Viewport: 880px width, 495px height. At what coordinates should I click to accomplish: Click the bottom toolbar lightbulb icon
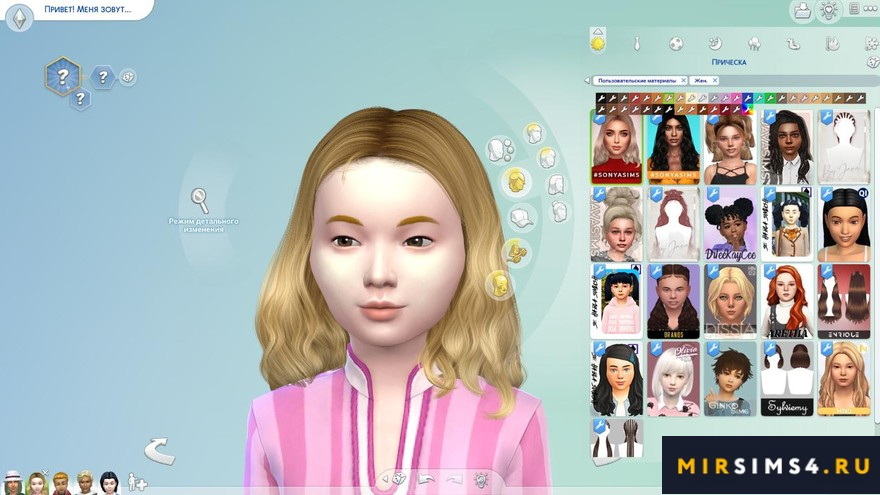[480, 480]
